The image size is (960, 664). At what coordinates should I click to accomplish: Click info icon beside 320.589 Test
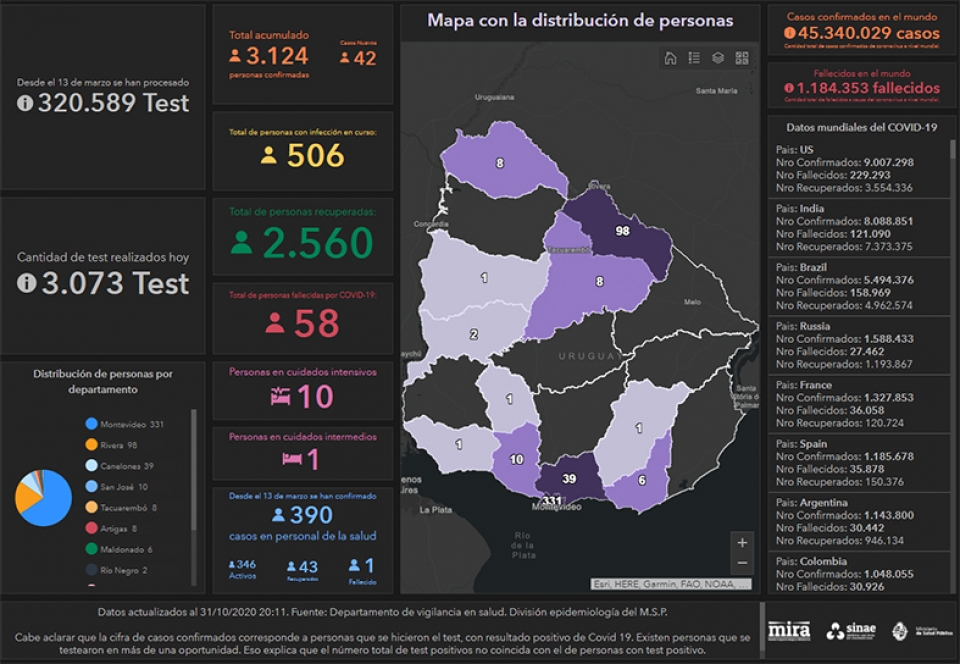click(x=25, y=103)
